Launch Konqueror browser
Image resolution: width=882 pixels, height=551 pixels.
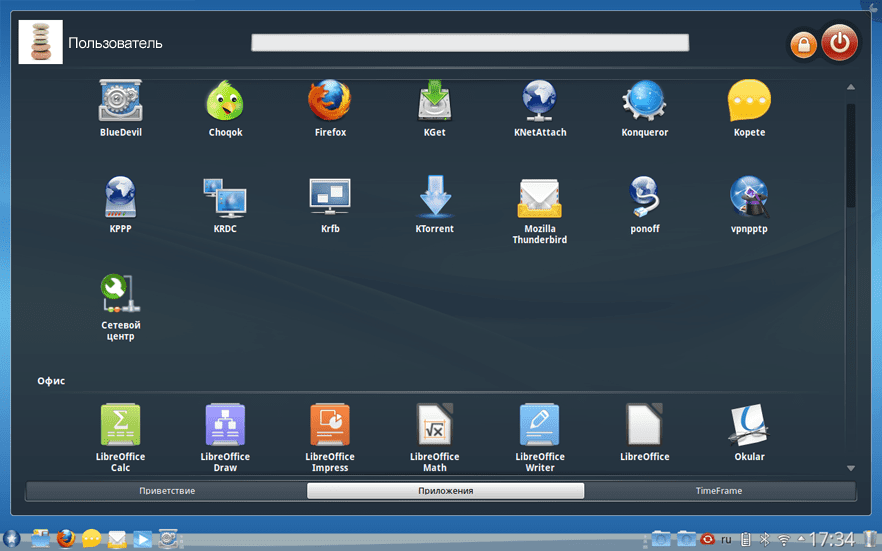(x=644, y=108)
